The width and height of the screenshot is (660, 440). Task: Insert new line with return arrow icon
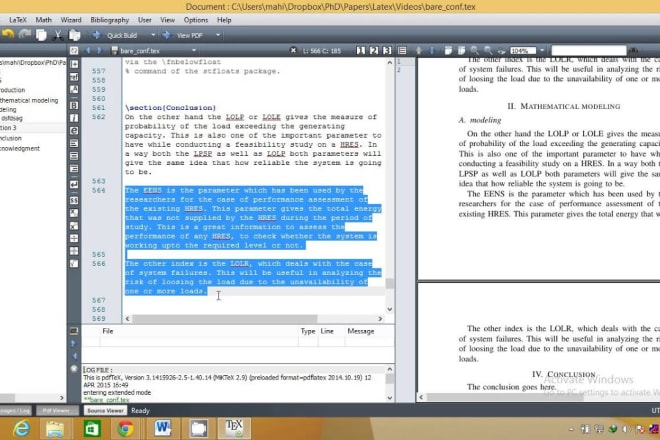[x=74, y=184]
